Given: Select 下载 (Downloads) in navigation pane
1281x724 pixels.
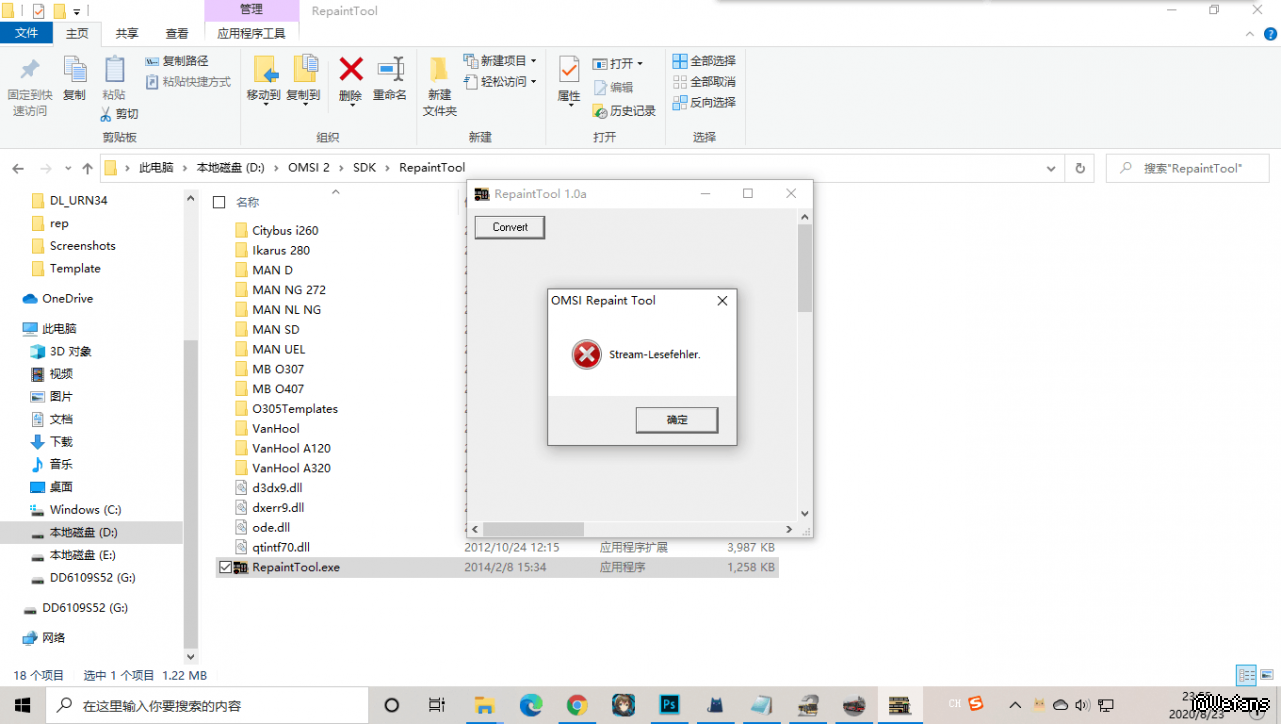Looking at the screenshot, I should [61, 441].
